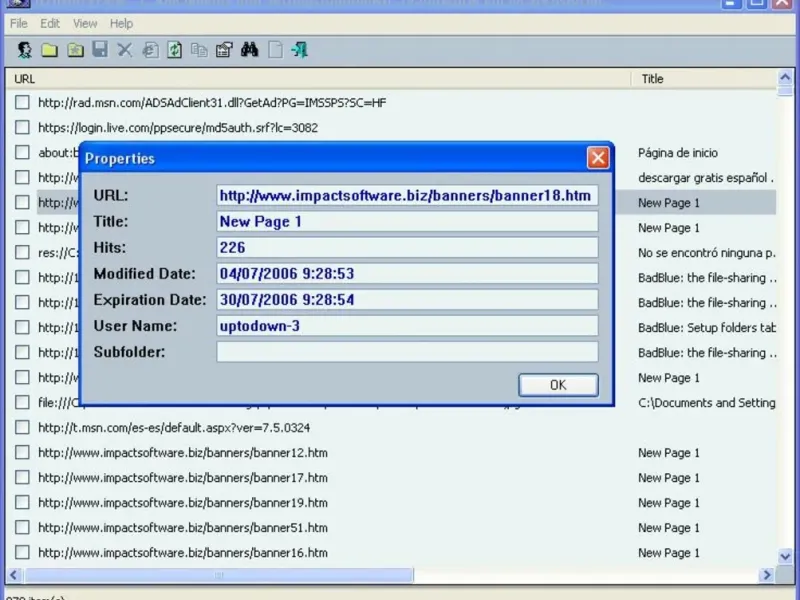Open the View menu

tap(85, 23)
